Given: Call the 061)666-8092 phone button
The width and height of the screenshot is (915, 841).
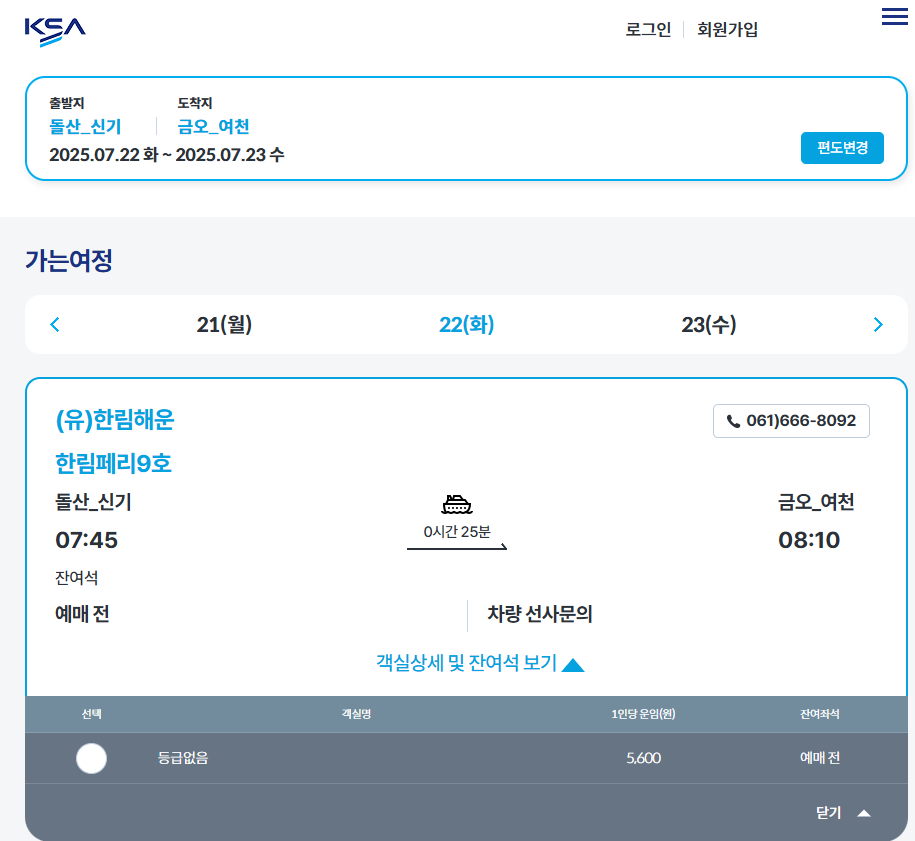Looking at the screenshot, I should pyautogui.click(x=791, y=421).
